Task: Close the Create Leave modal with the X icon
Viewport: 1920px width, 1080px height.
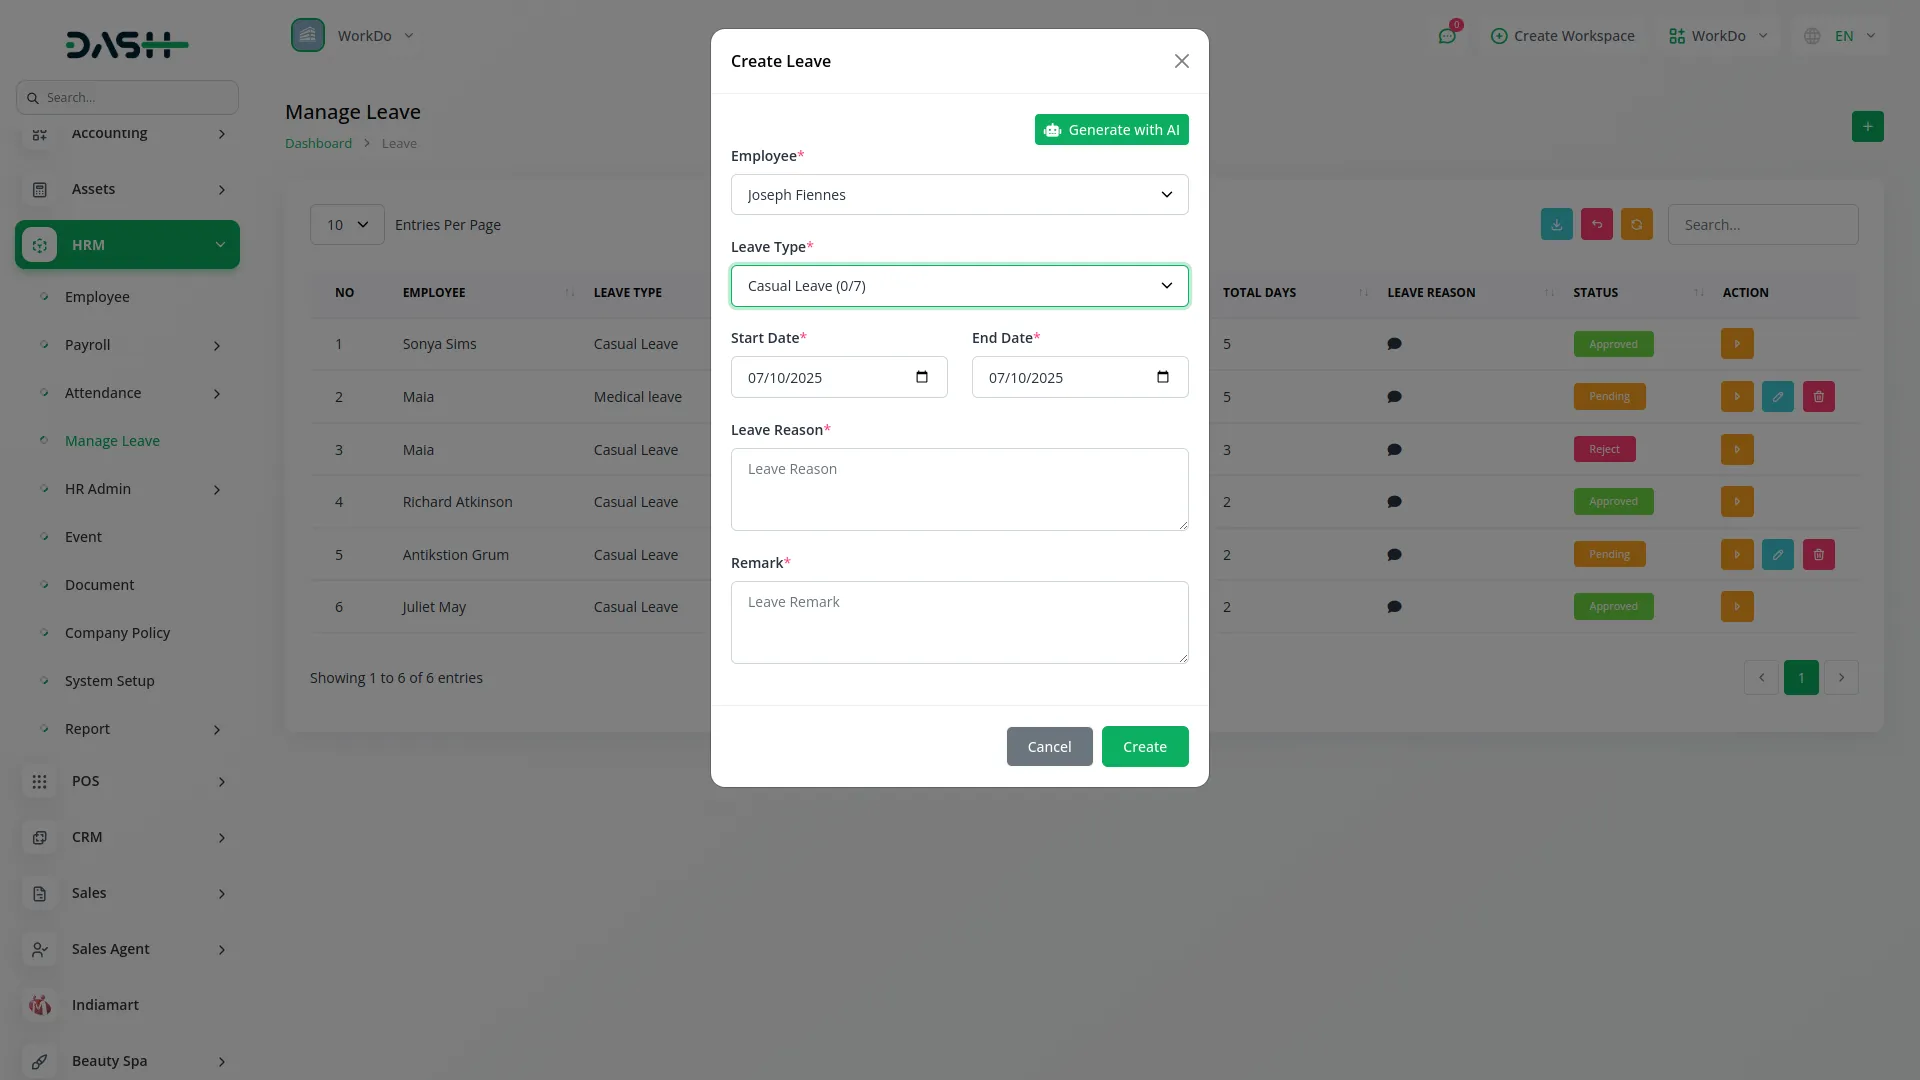Action: click(x=1181, y=61)
